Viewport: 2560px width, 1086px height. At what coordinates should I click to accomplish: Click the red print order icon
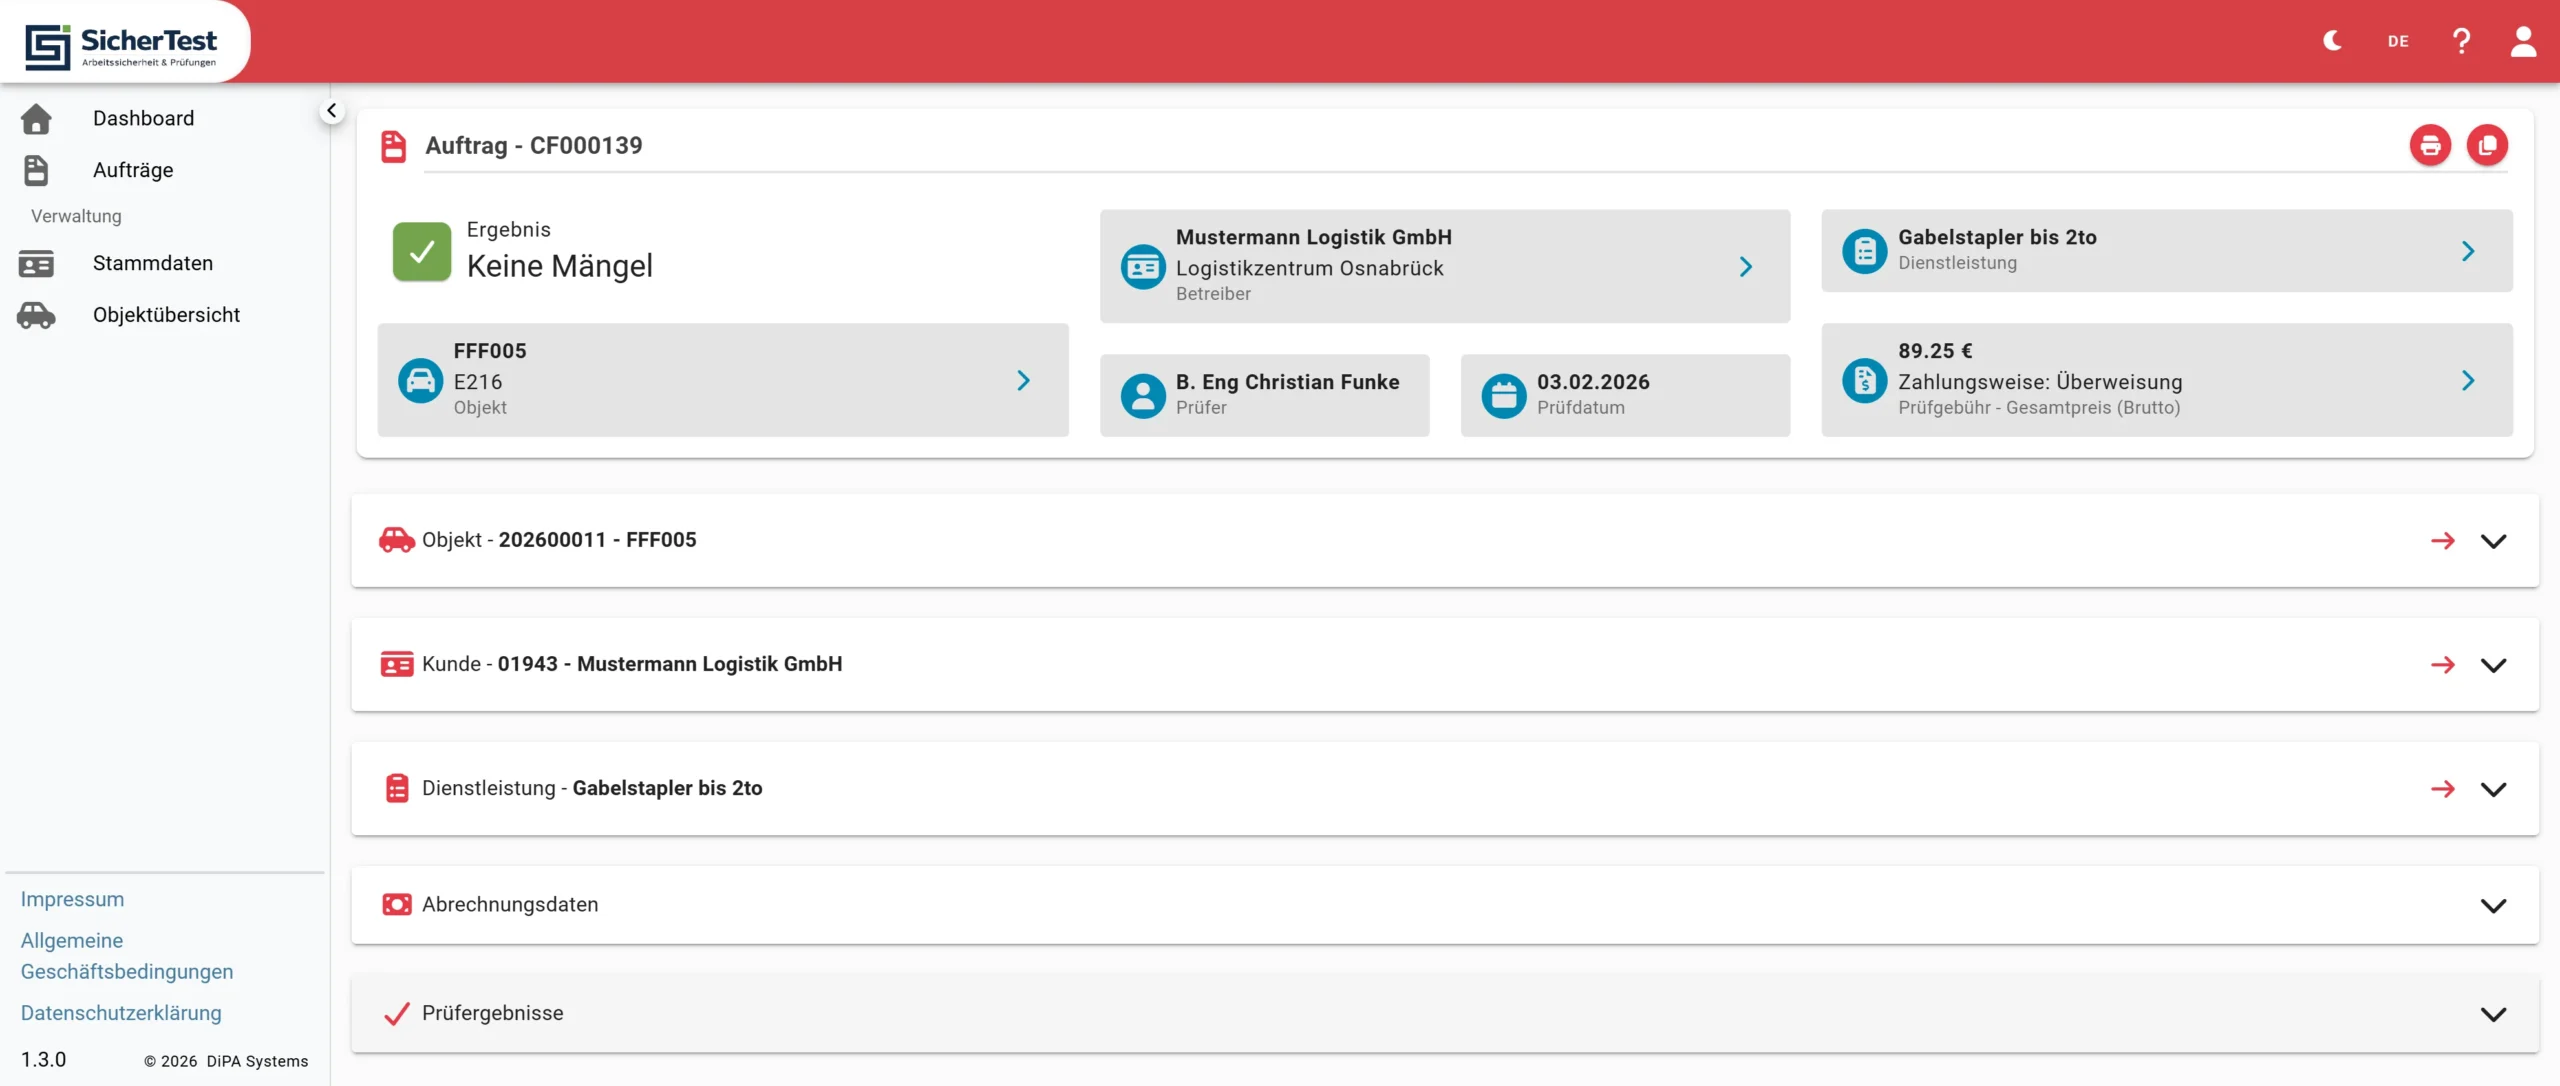(x=2430, y=146)
